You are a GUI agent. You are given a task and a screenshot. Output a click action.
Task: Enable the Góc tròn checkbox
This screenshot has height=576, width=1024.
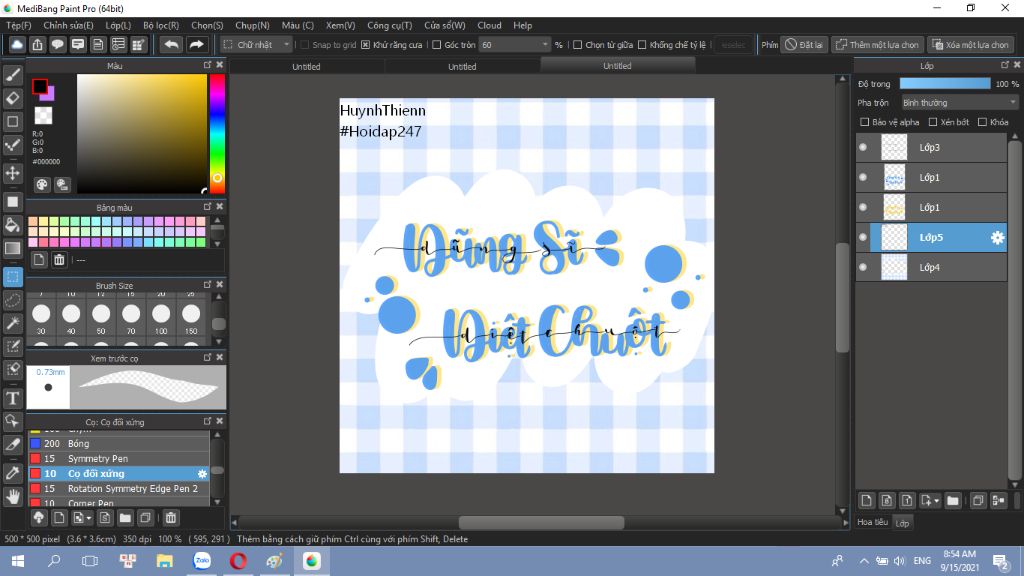click(437, 45)
